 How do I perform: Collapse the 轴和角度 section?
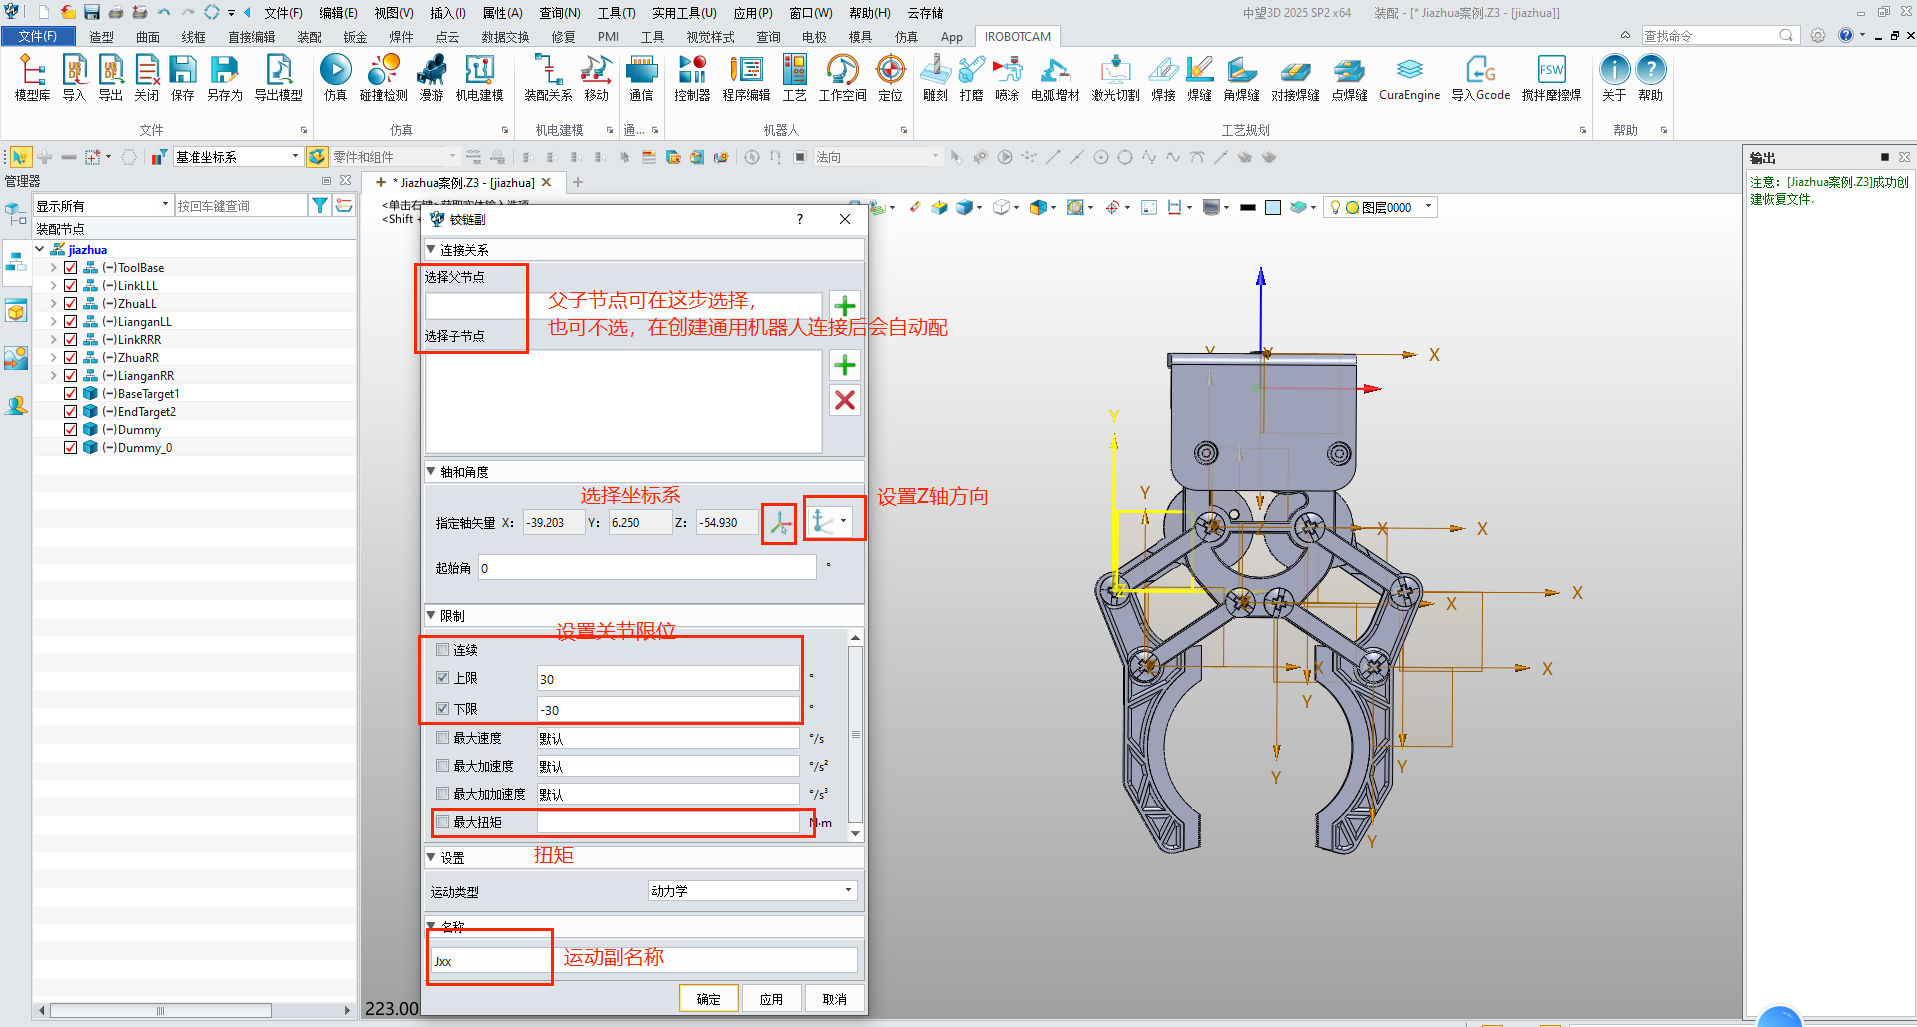click(432, 472)
